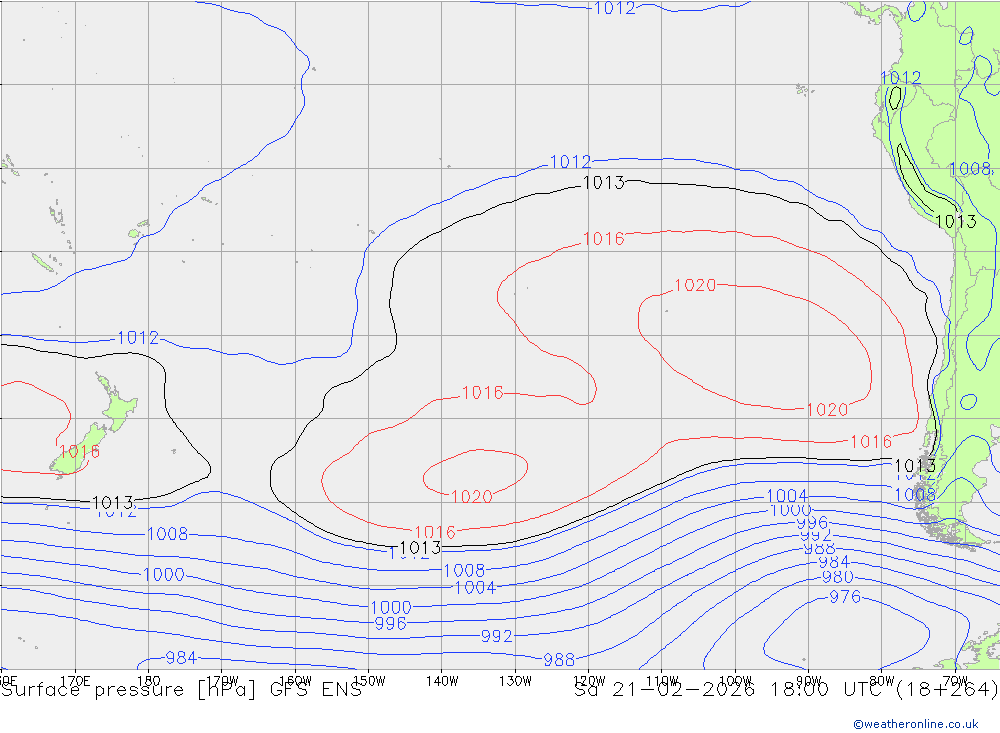Screen dimensions: 1000x733
Task: Click the 150W longitude label
Action: 369,681
